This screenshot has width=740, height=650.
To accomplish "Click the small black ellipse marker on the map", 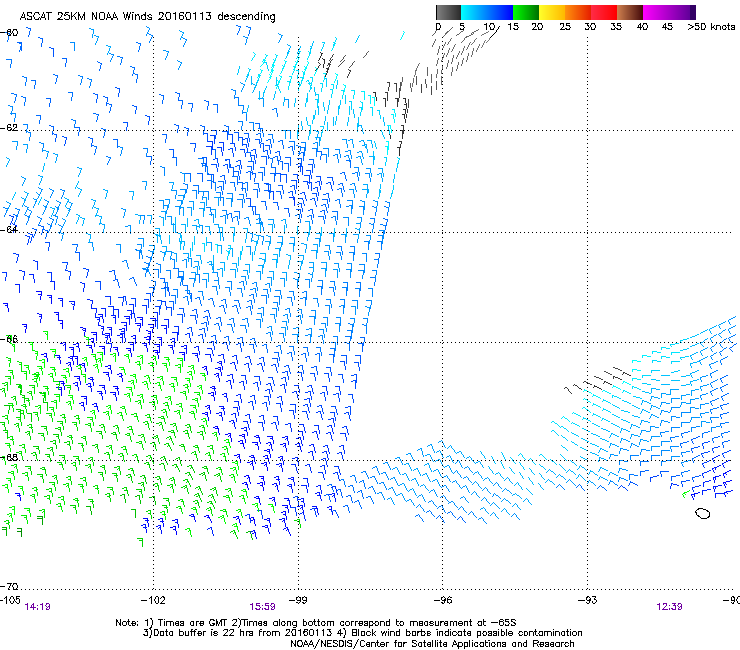I will click(x=703, y=513).
